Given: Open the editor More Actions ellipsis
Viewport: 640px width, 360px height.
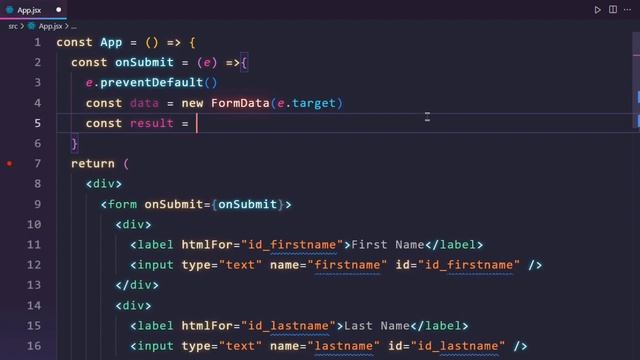Looking at the screenshot, I should tap(627, 9).
